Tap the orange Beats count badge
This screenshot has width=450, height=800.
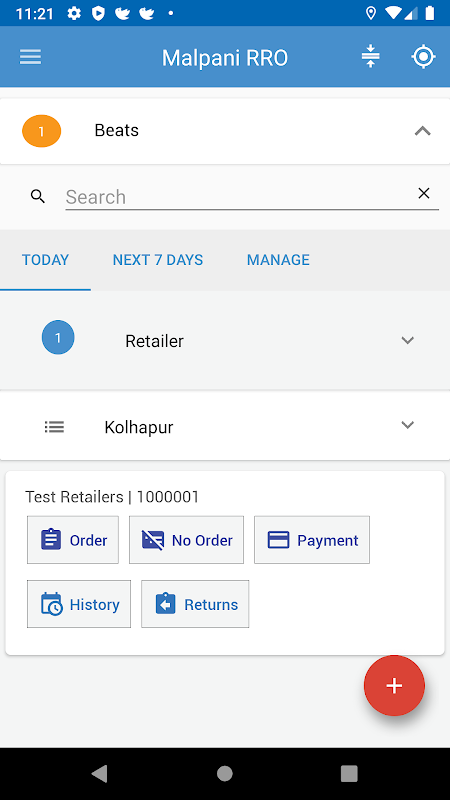[x=41, y=131]
